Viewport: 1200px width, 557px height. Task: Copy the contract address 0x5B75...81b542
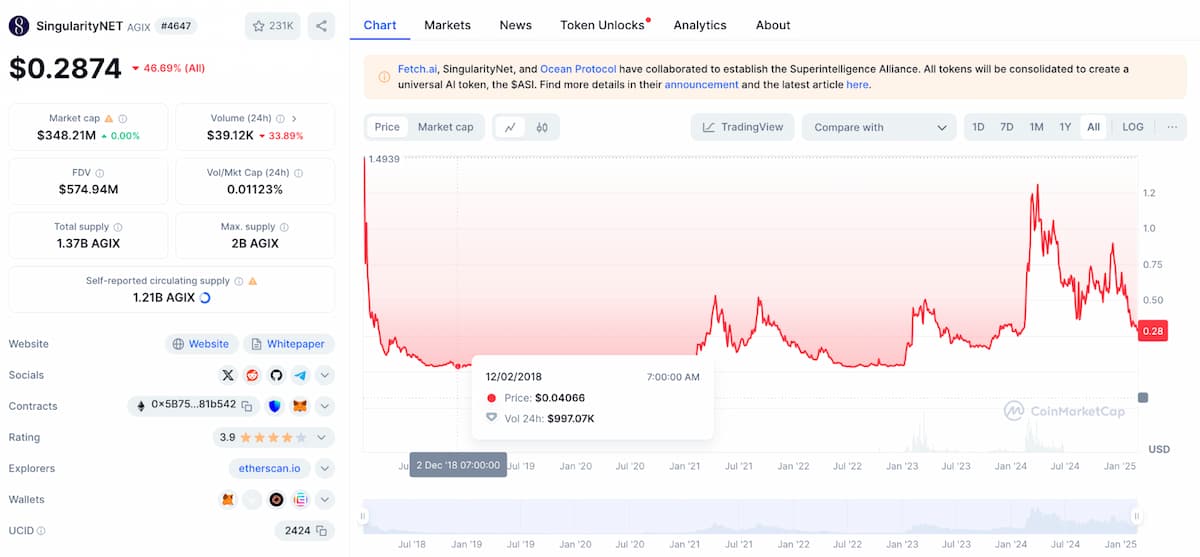click(246, 406)
